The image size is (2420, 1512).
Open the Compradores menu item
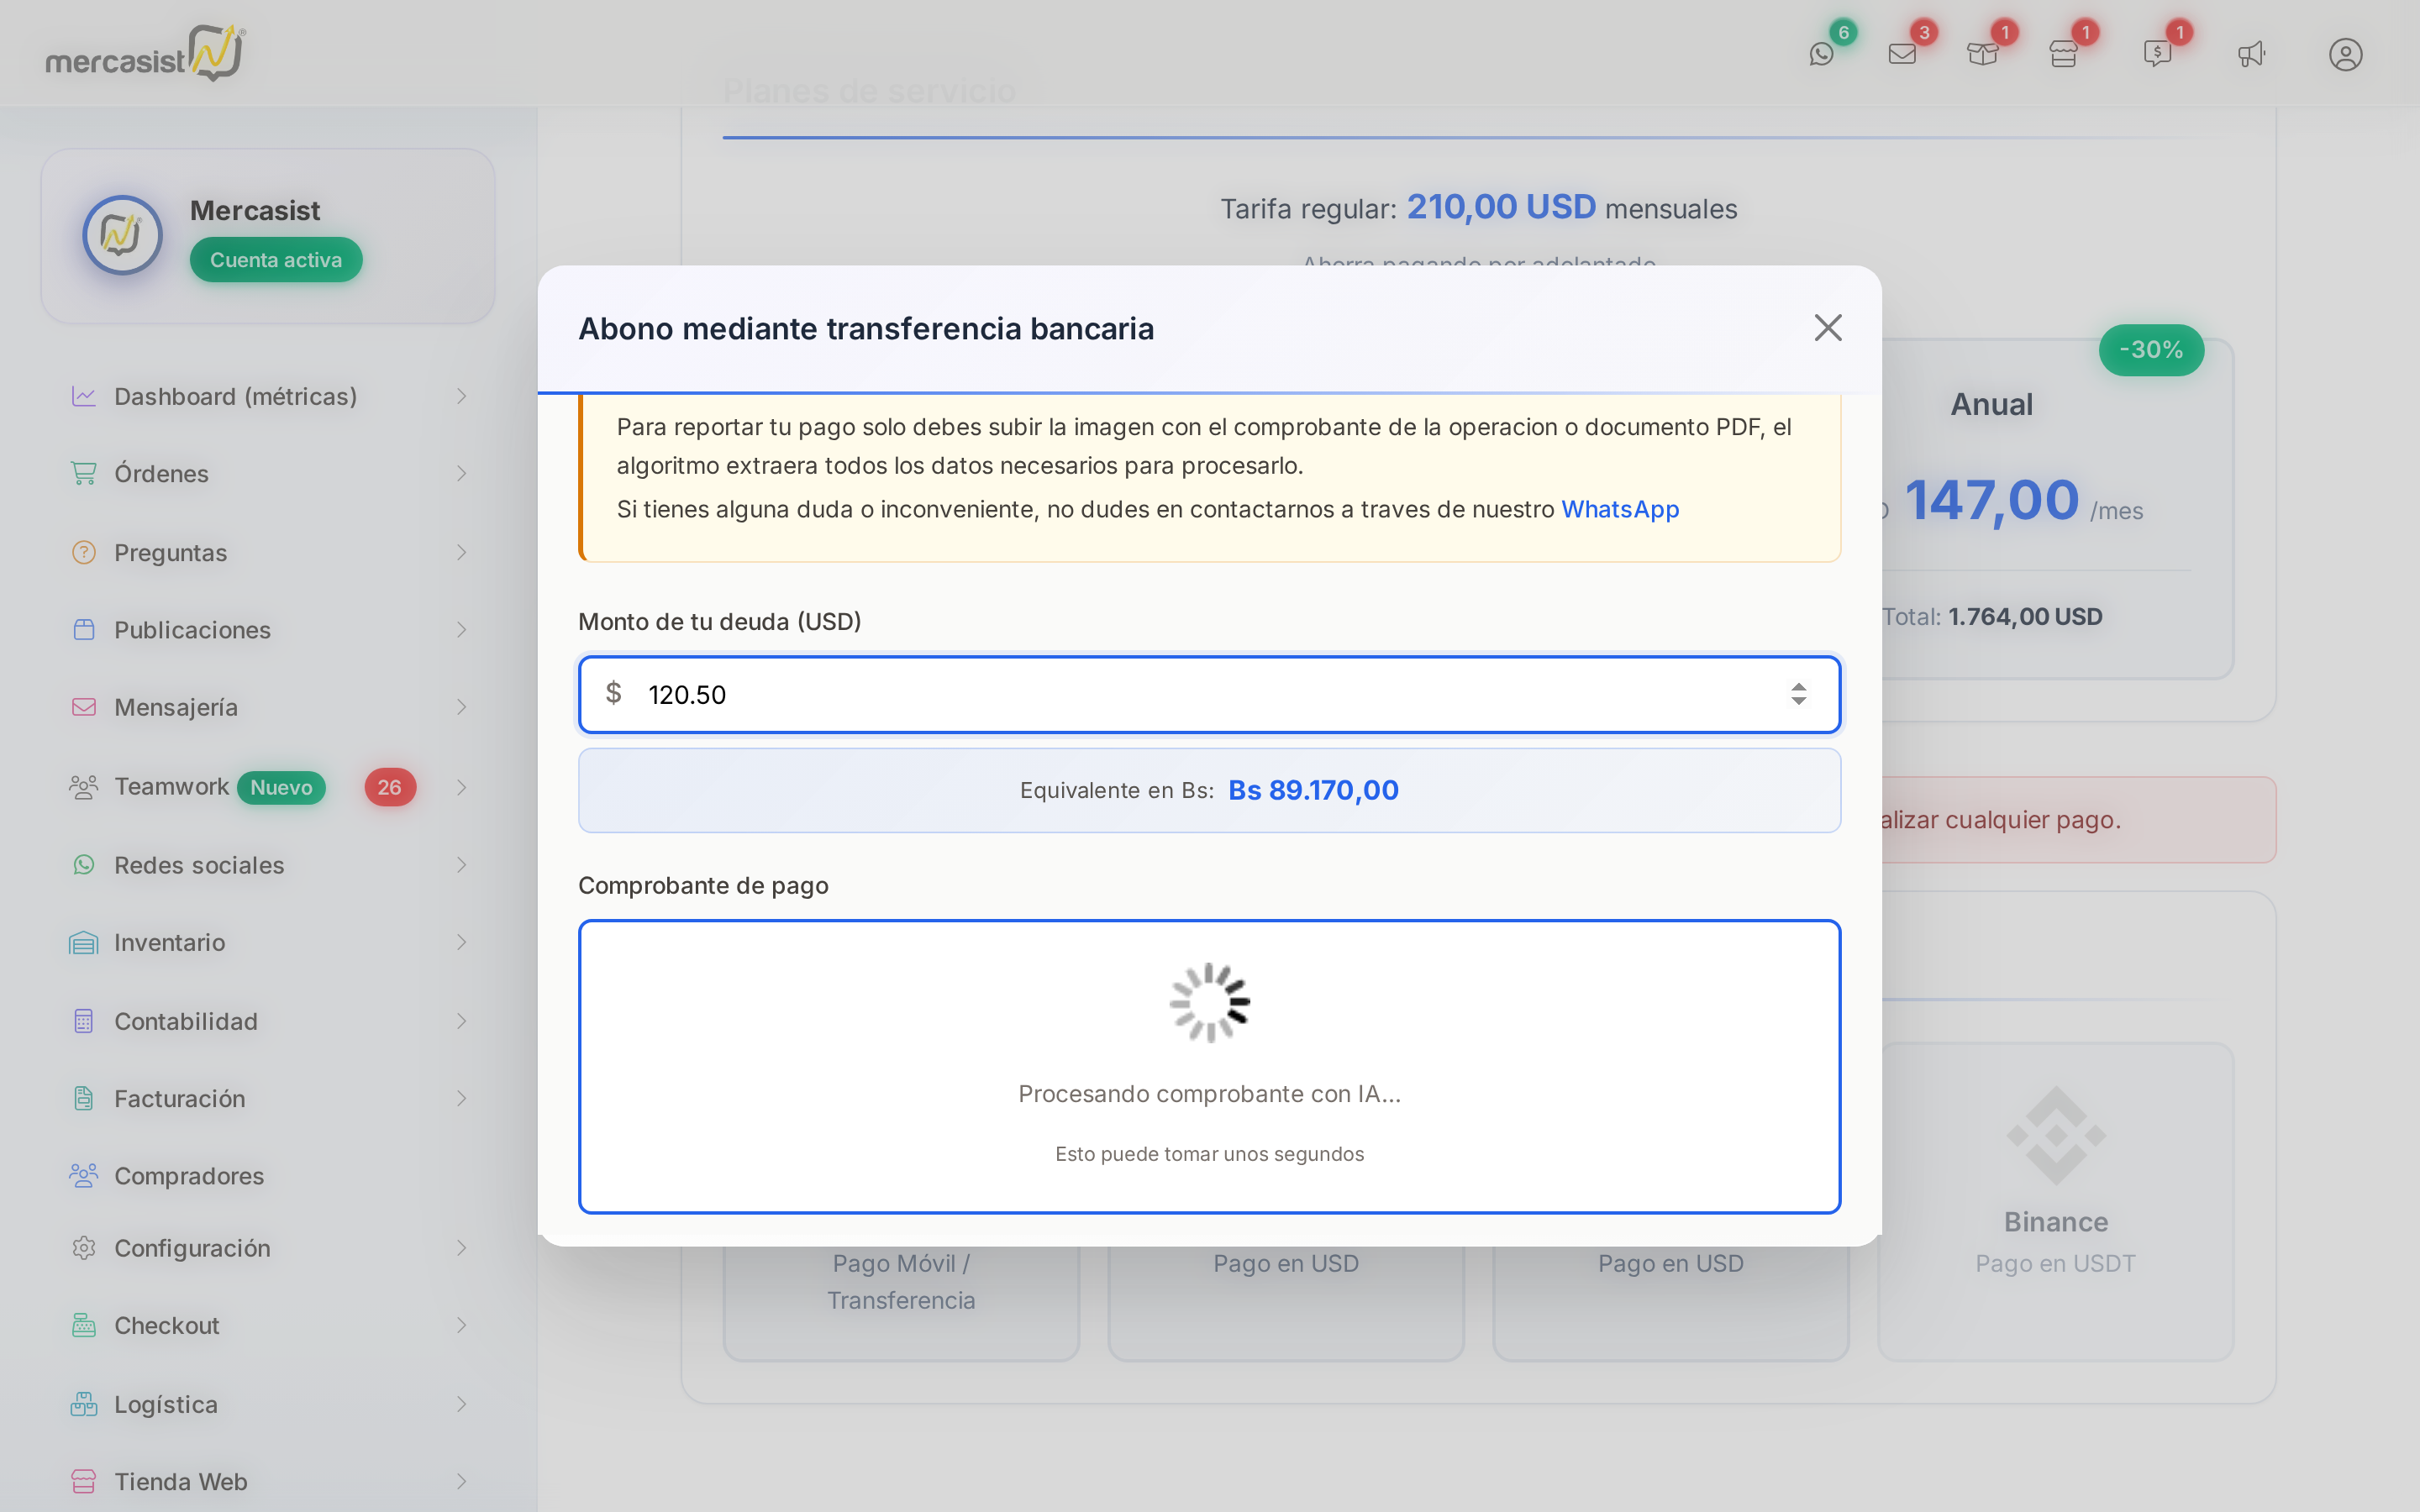point(268,1175)
